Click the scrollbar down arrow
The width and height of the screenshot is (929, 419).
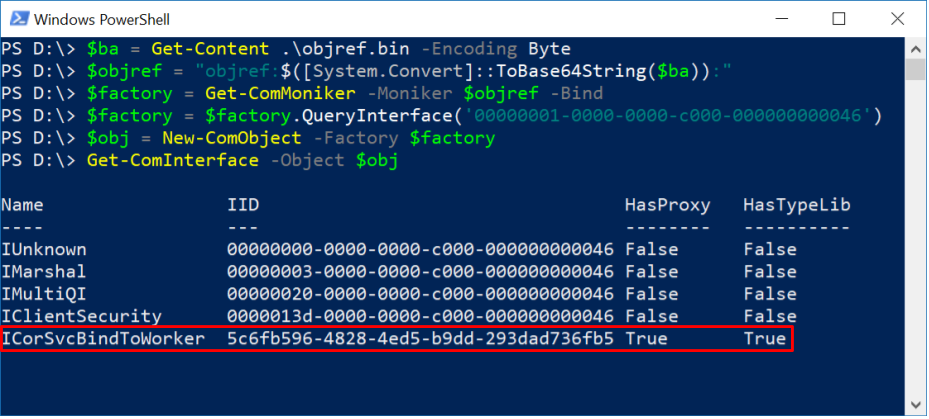coord(915,405)
